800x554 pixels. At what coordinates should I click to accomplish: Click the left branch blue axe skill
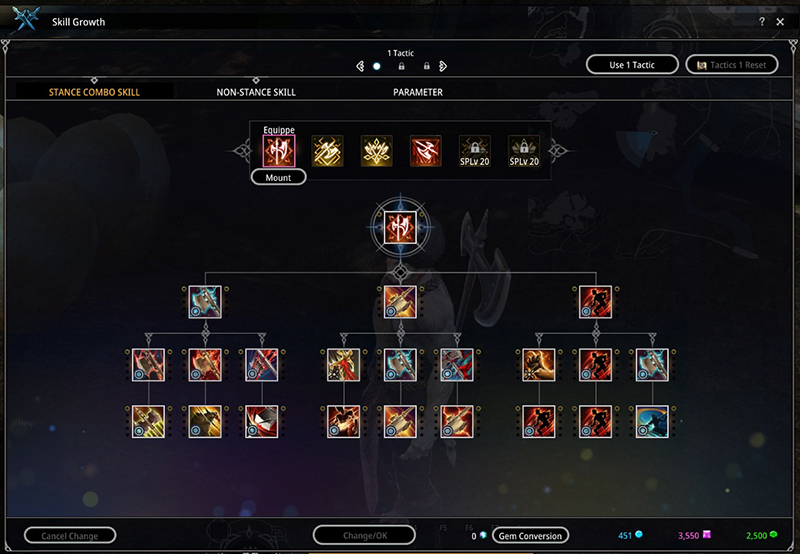coord(205,302)
